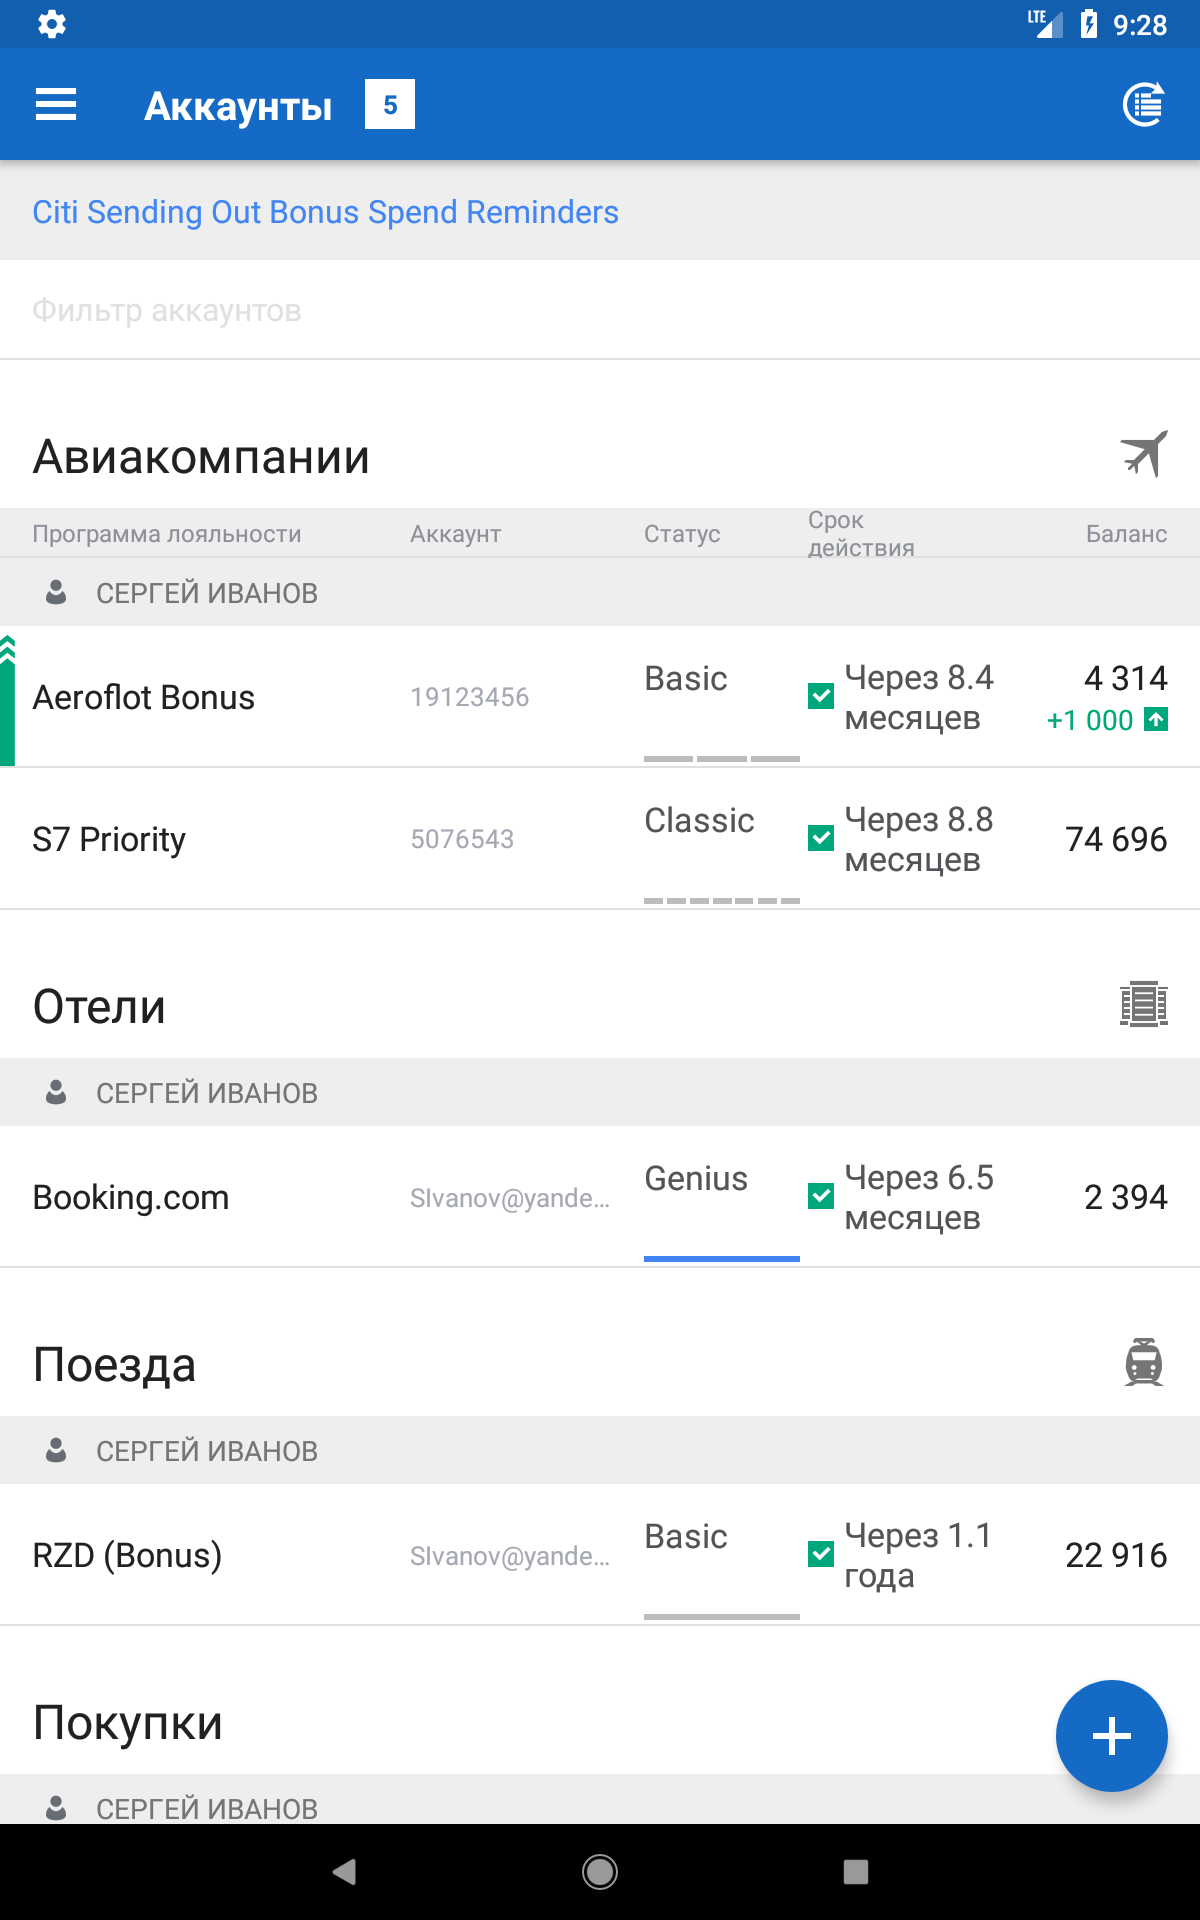Open the hamburger navigation menu

56,104
